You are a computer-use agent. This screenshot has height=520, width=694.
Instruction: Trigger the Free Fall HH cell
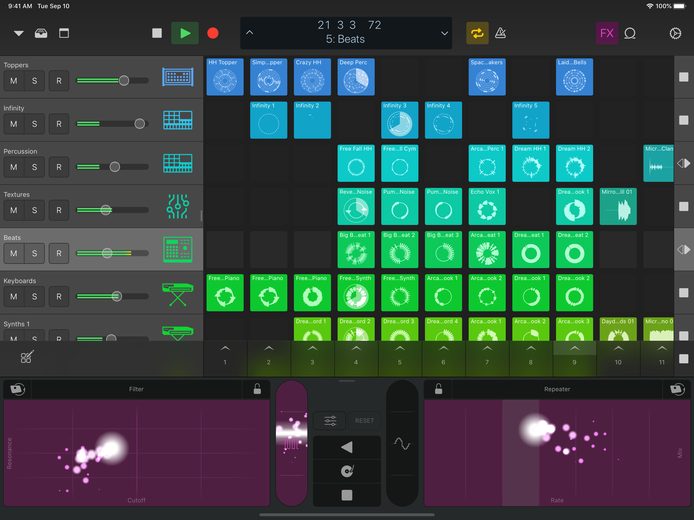coord(356,163)
